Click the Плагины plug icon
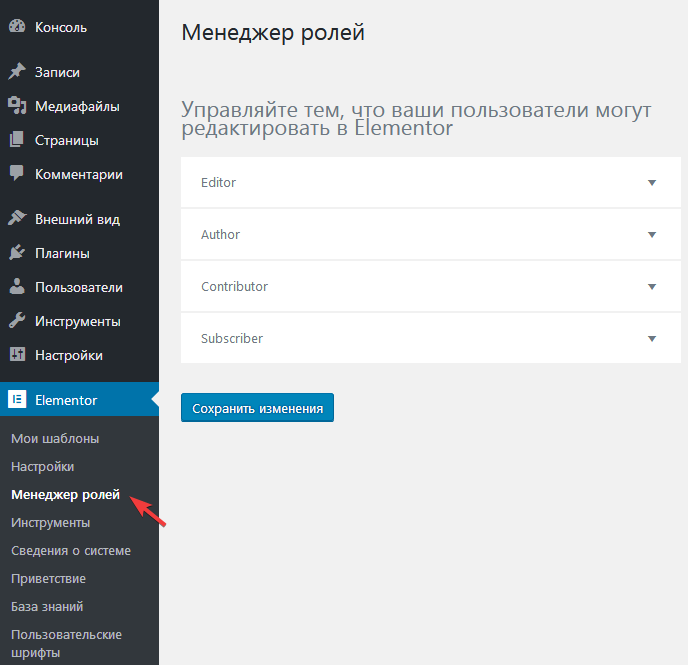Screen dimensions: 688x665 (x=17, y=253)
